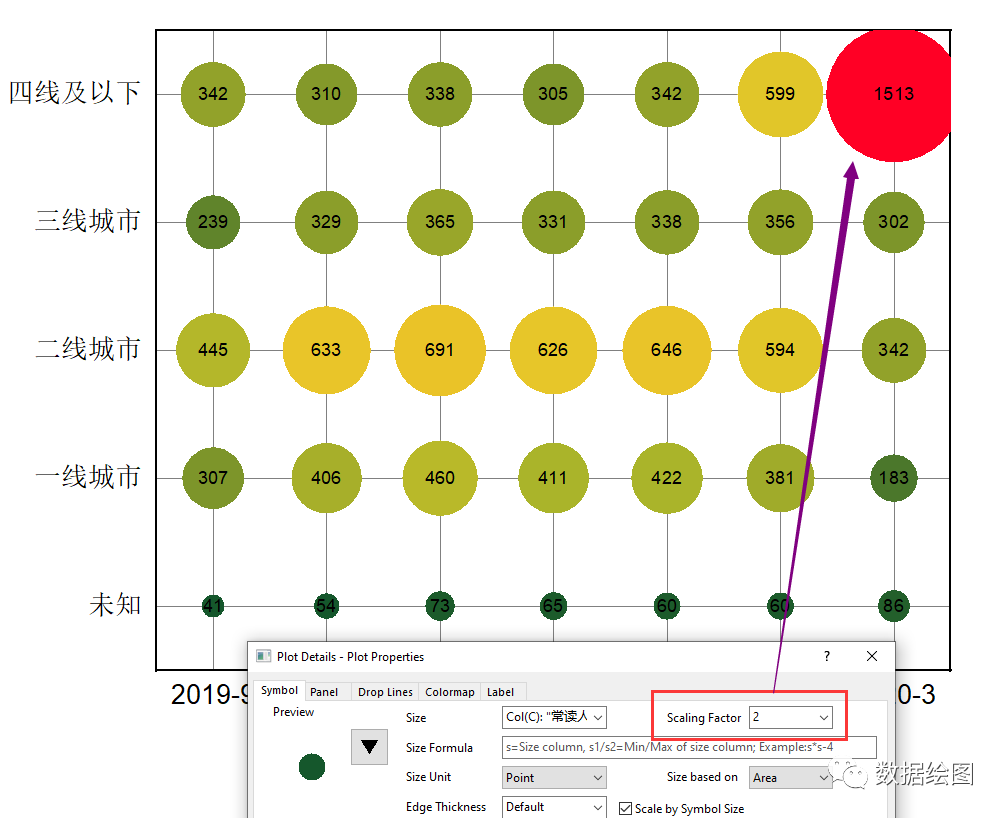Go to the Panel tab

point(324,692)
